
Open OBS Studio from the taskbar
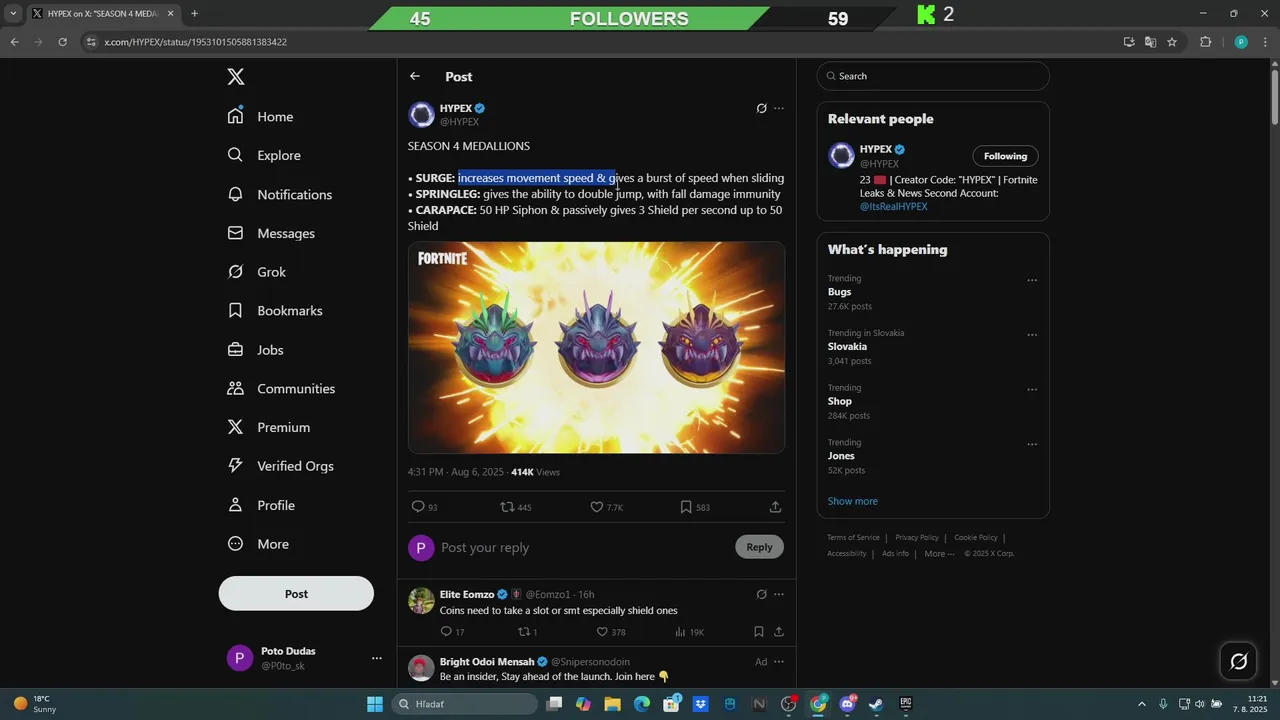[x=789, y=704]
